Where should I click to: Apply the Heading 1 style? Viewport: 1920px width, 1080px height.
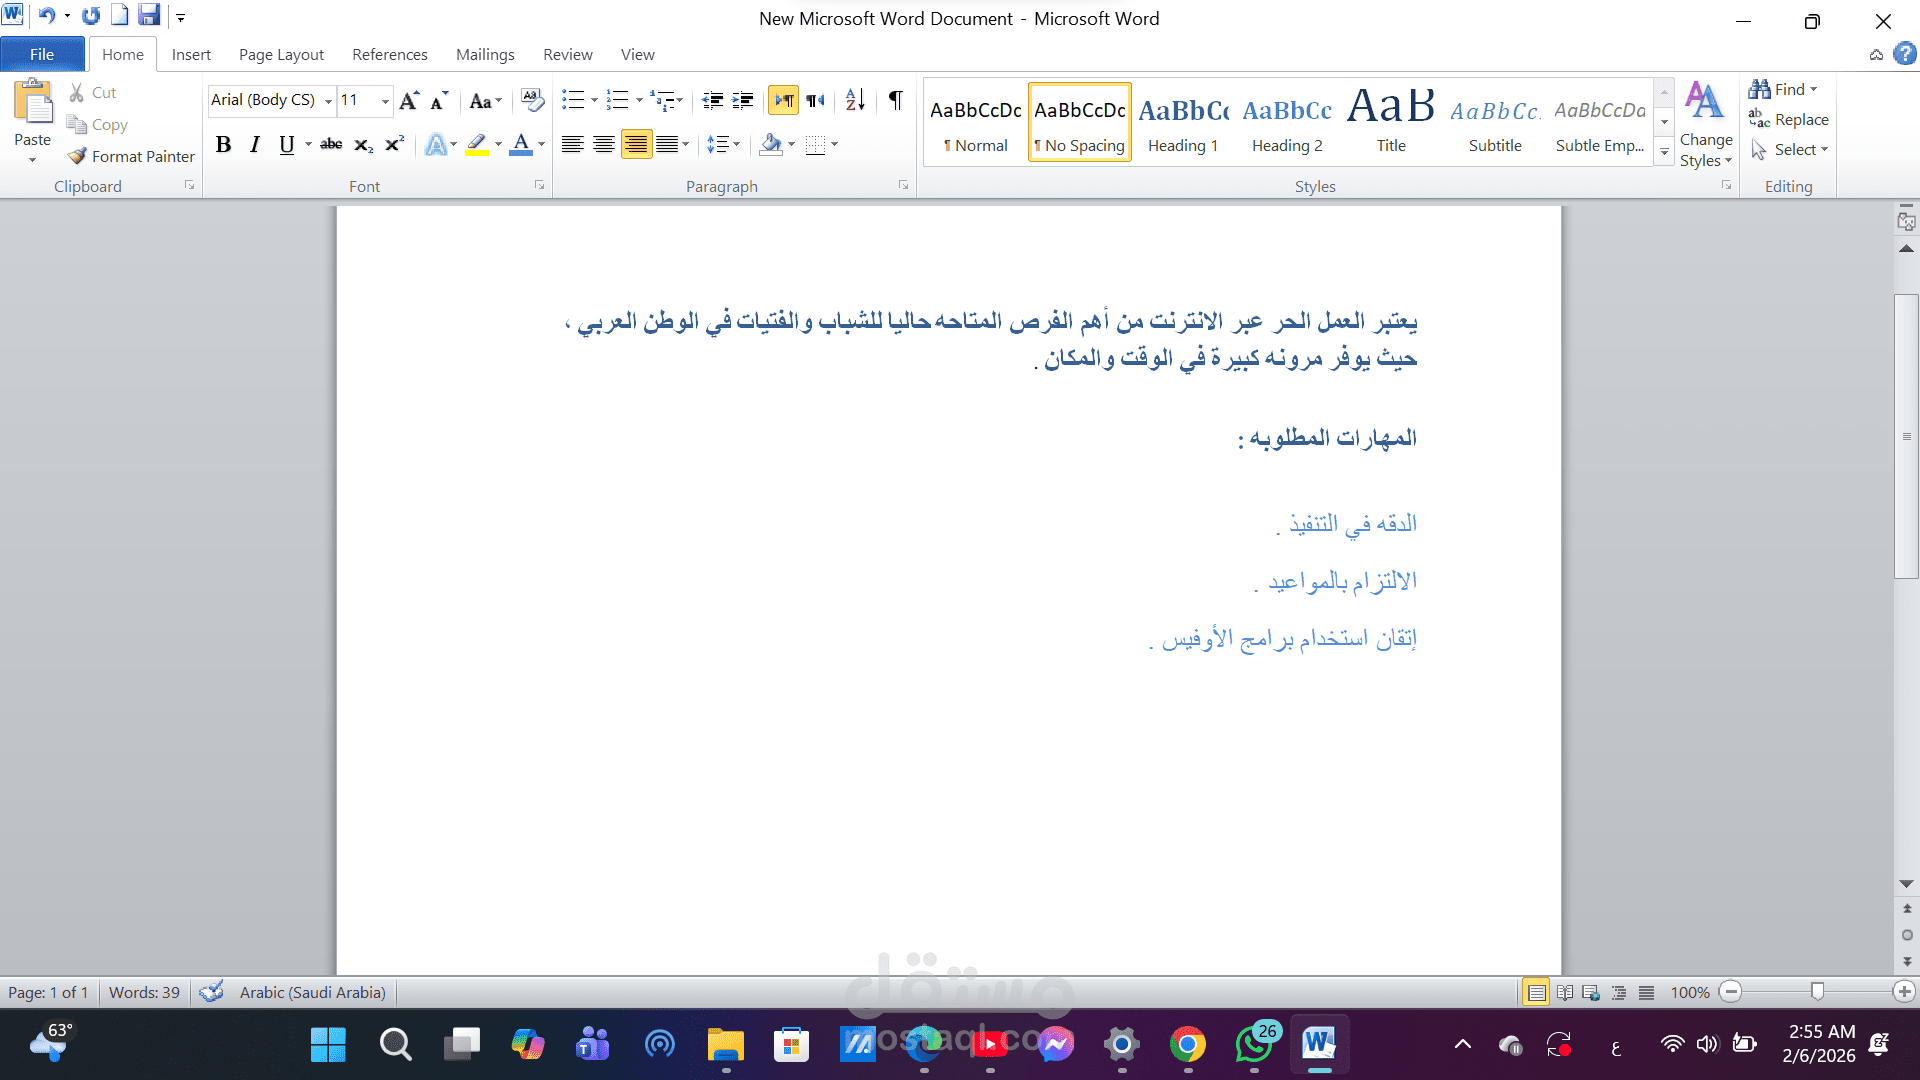tap(1184, 123)
